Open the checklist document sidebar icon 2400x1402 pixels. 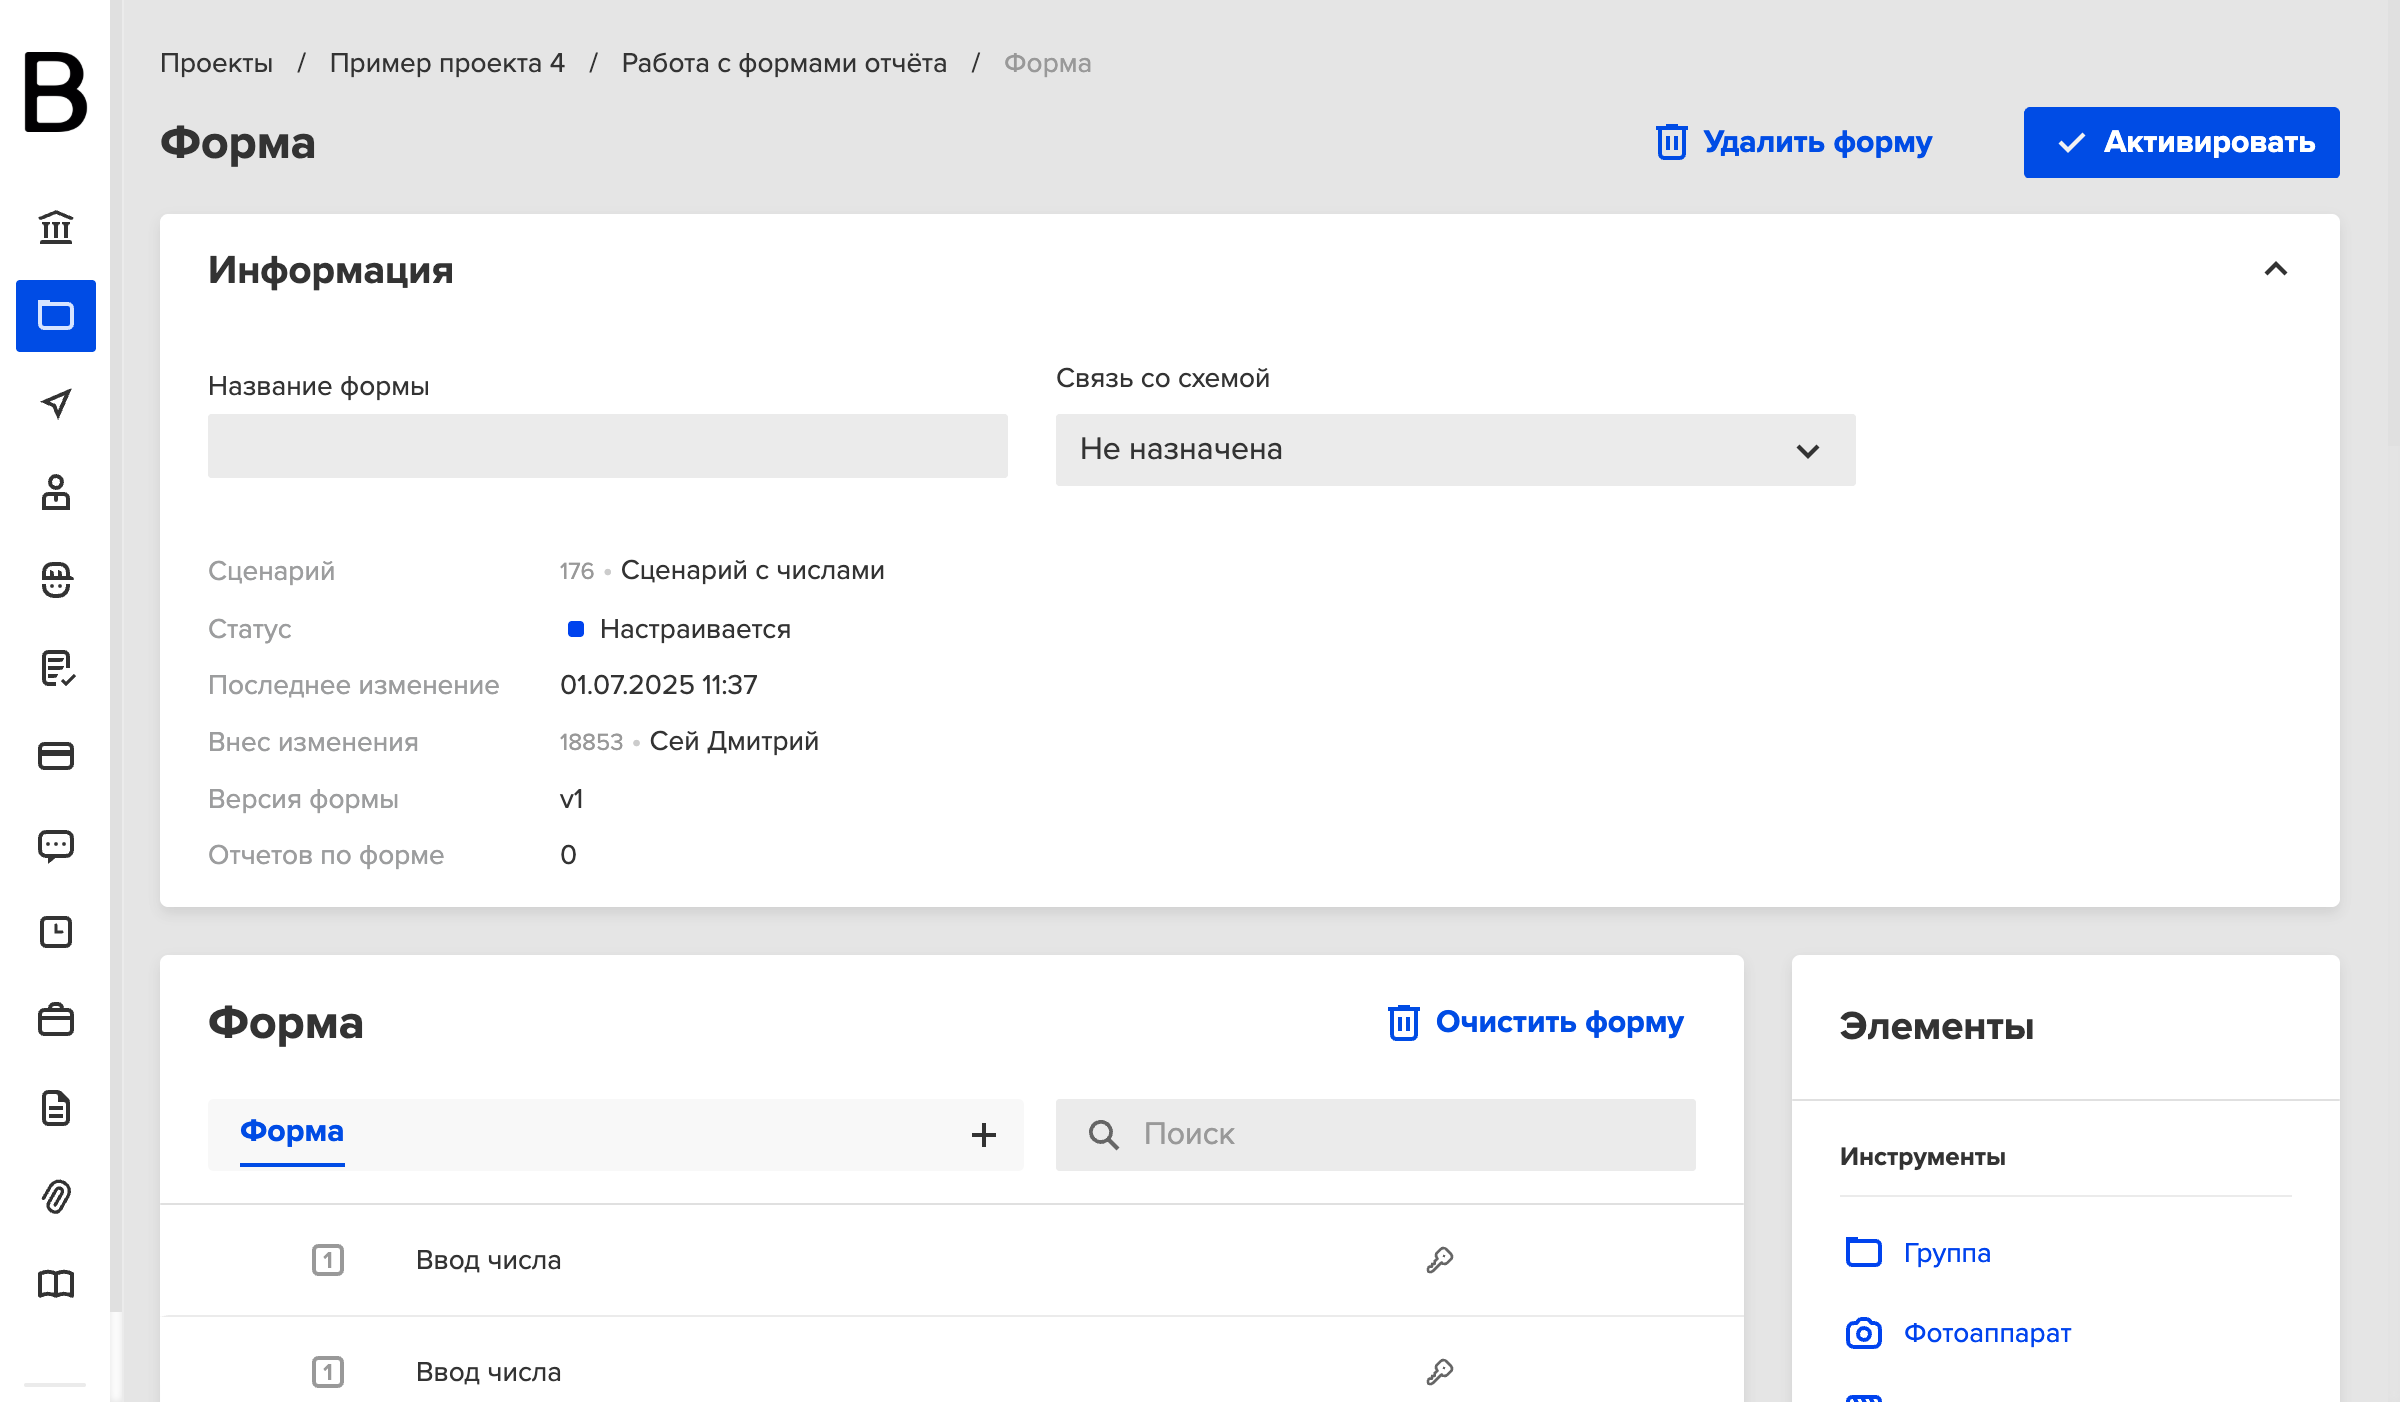pyautogui.click(x=56, y=668)
